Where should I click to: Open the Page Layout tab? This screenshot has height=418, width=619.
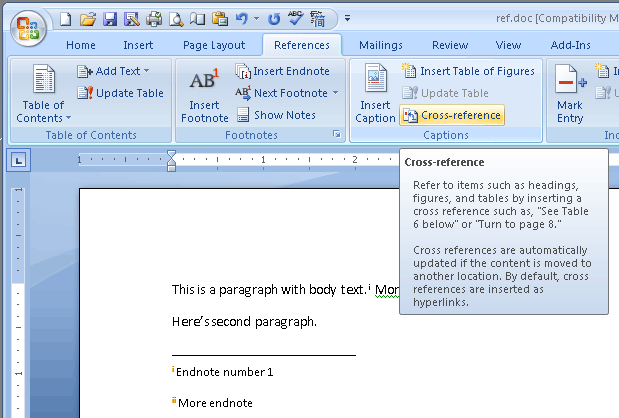click(x=214, y=45)
